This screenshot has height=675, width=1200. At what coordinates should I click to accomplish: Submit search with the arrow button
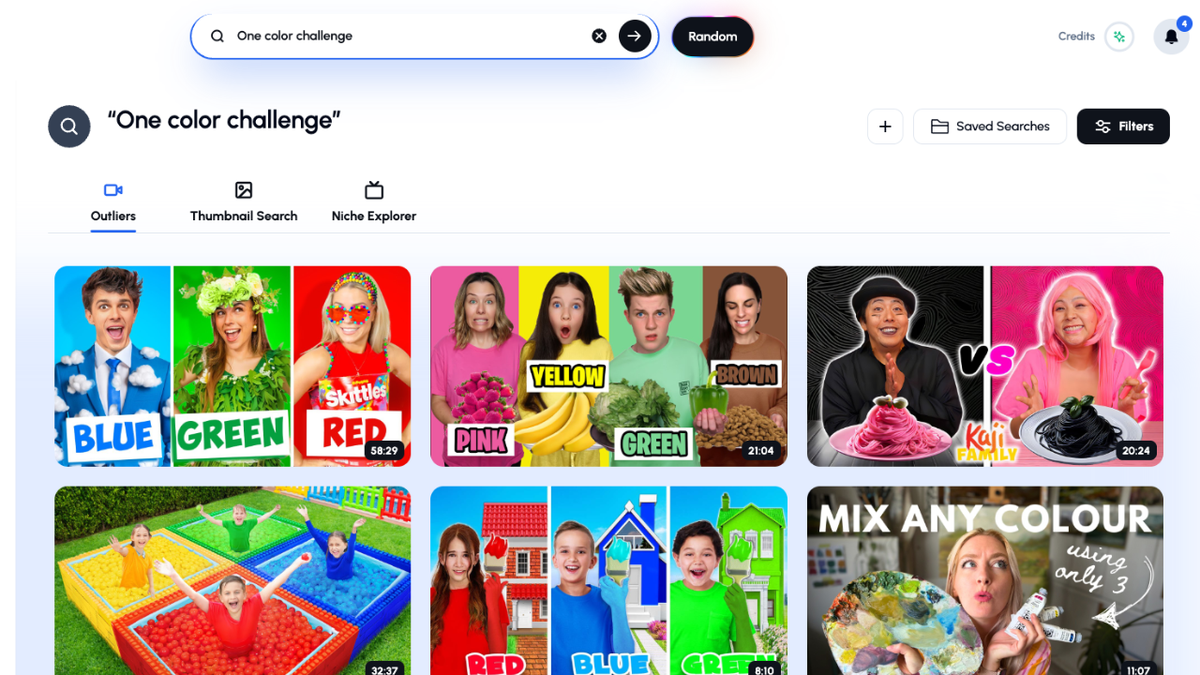(635, 36)
